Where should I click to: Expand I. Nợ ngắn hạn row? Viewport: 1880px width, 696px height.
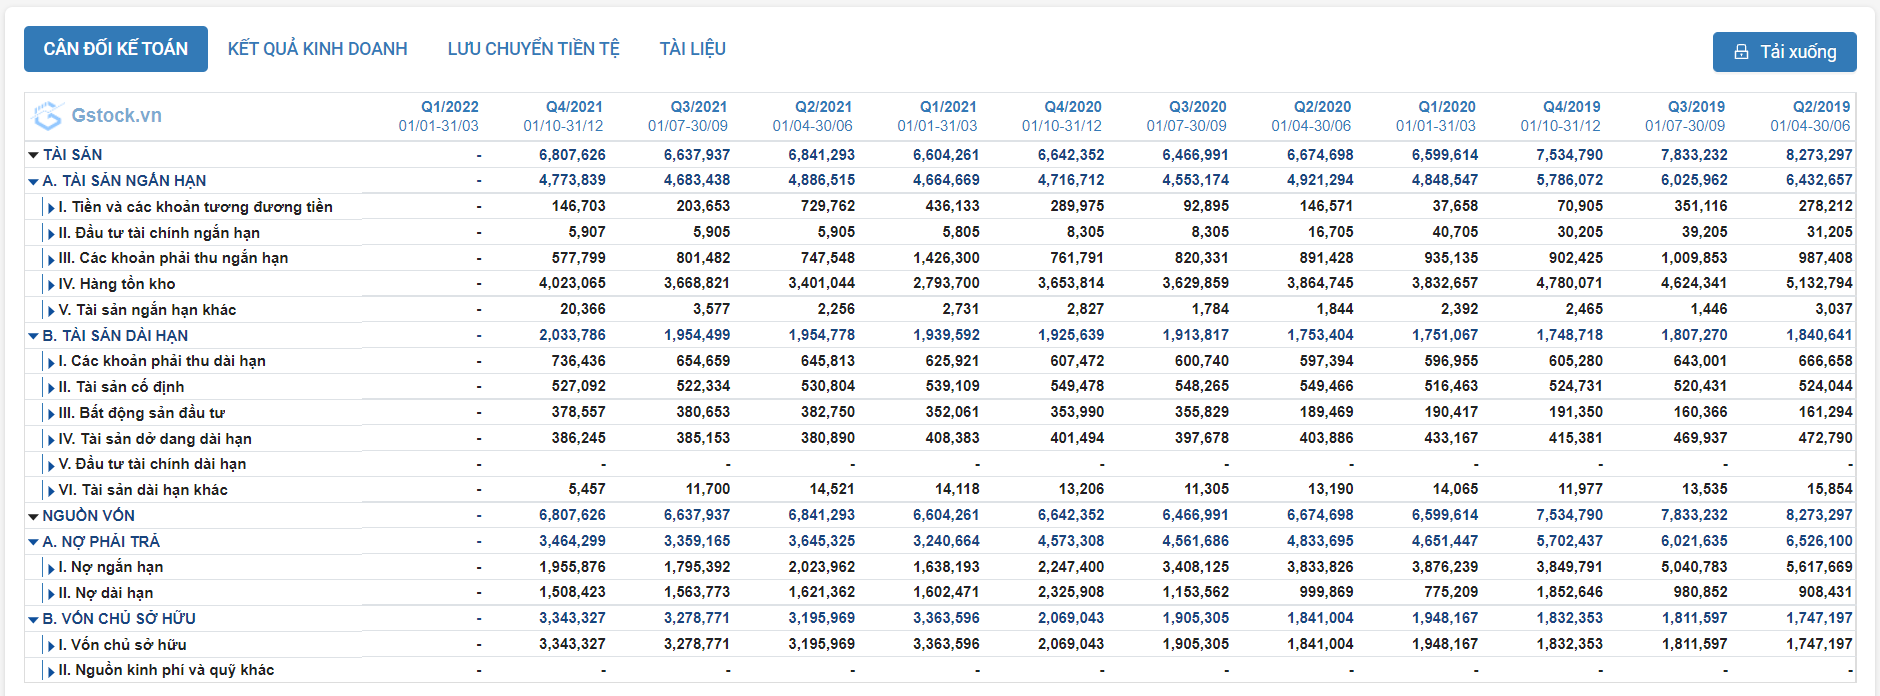pos(51,568)
